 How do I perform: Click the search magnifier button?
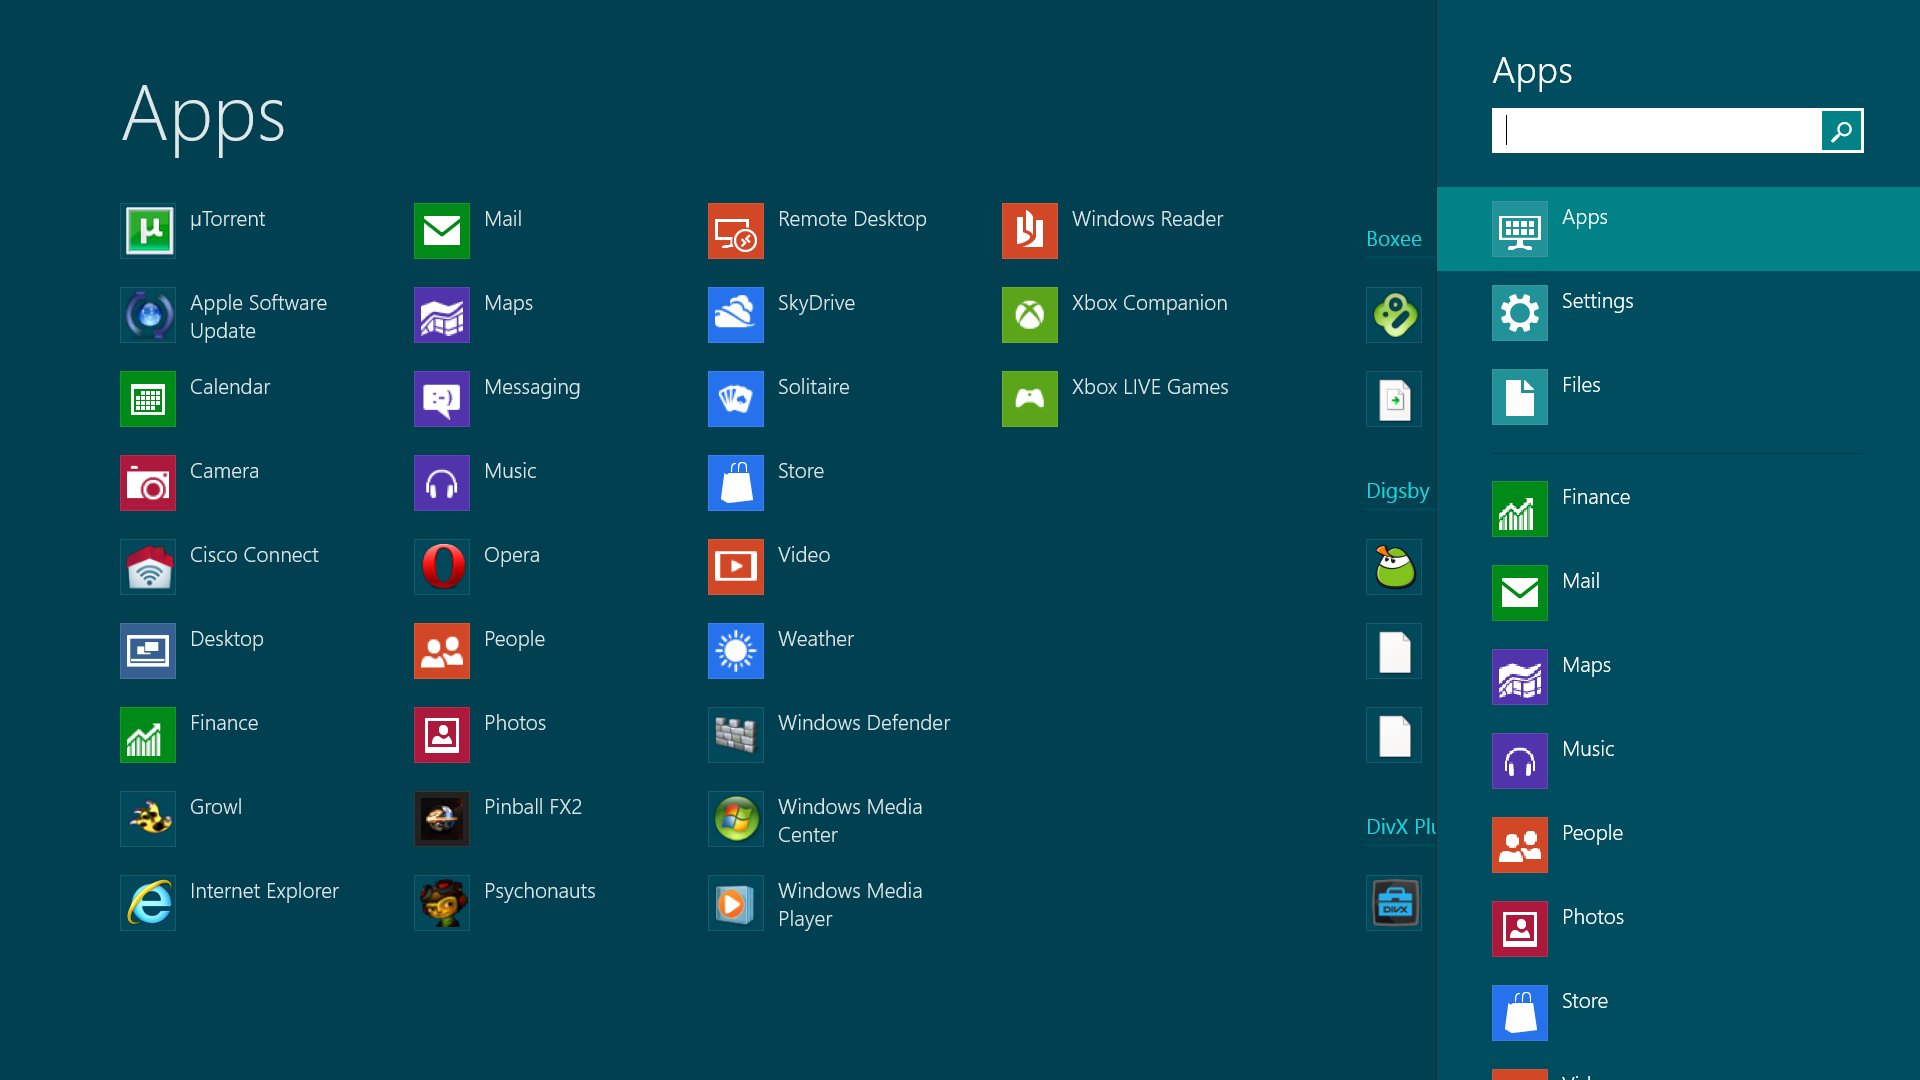click(x=1841, y=131)
